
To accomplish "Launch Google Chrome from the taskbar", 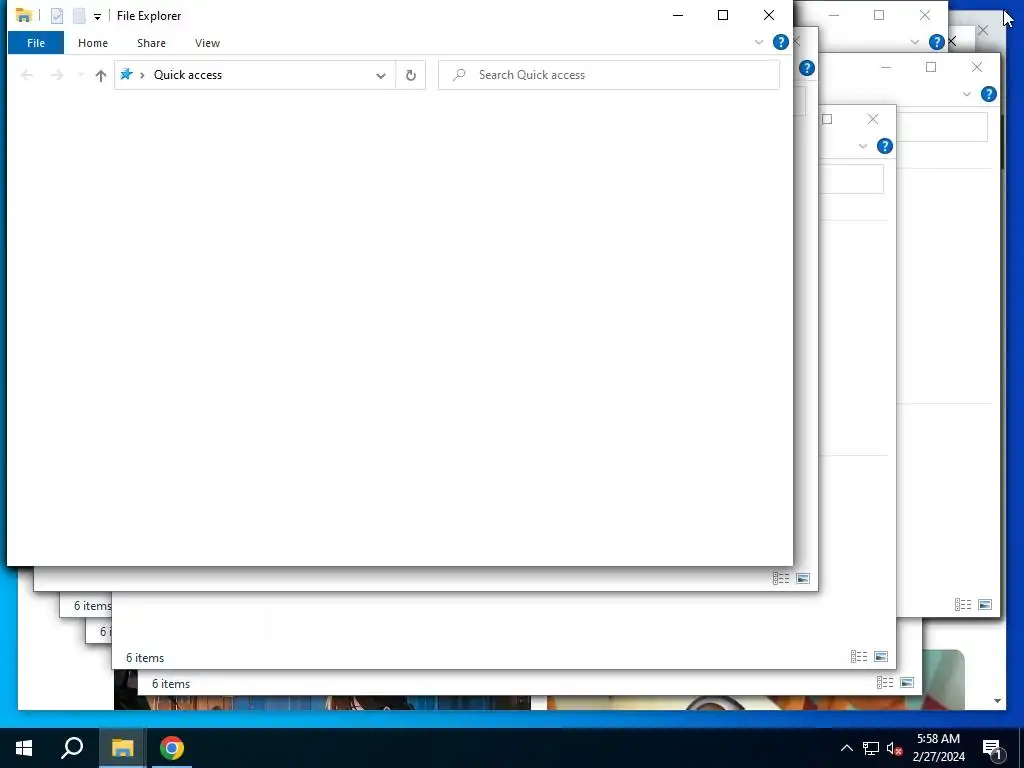I will pos(172,748).
